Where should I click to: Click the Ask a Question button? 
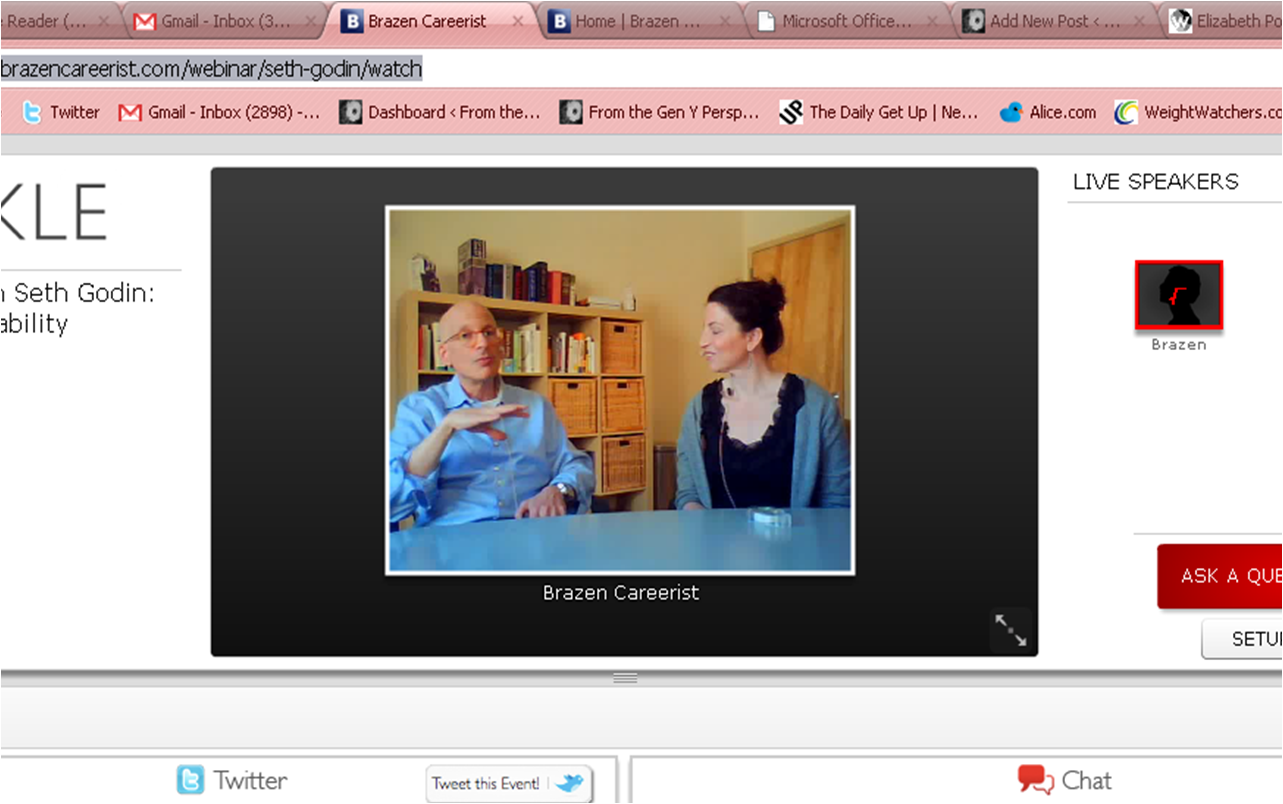tap(1220, 576)
